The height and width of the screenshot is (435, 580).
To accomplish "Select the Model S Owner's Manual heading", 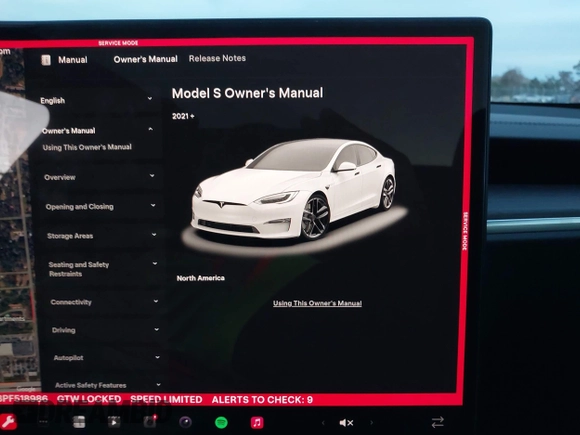I will click(247, 93).
